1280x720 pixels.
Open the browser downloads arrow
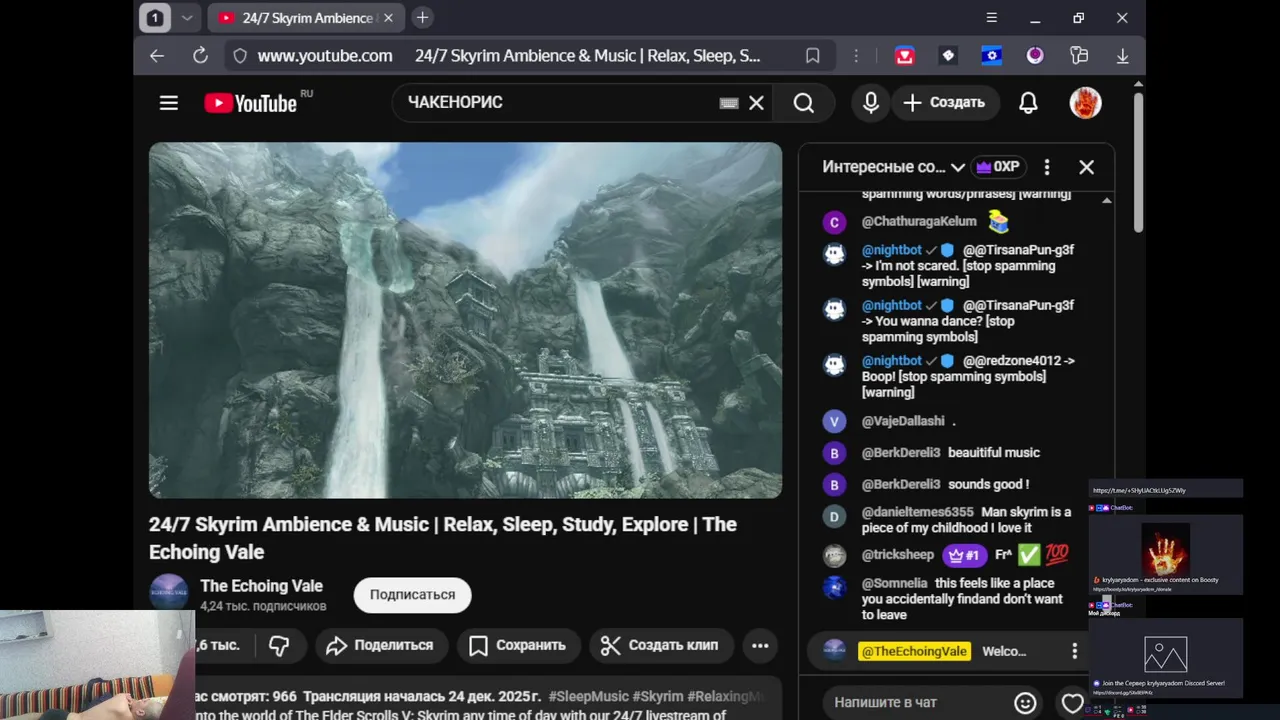1123,56
